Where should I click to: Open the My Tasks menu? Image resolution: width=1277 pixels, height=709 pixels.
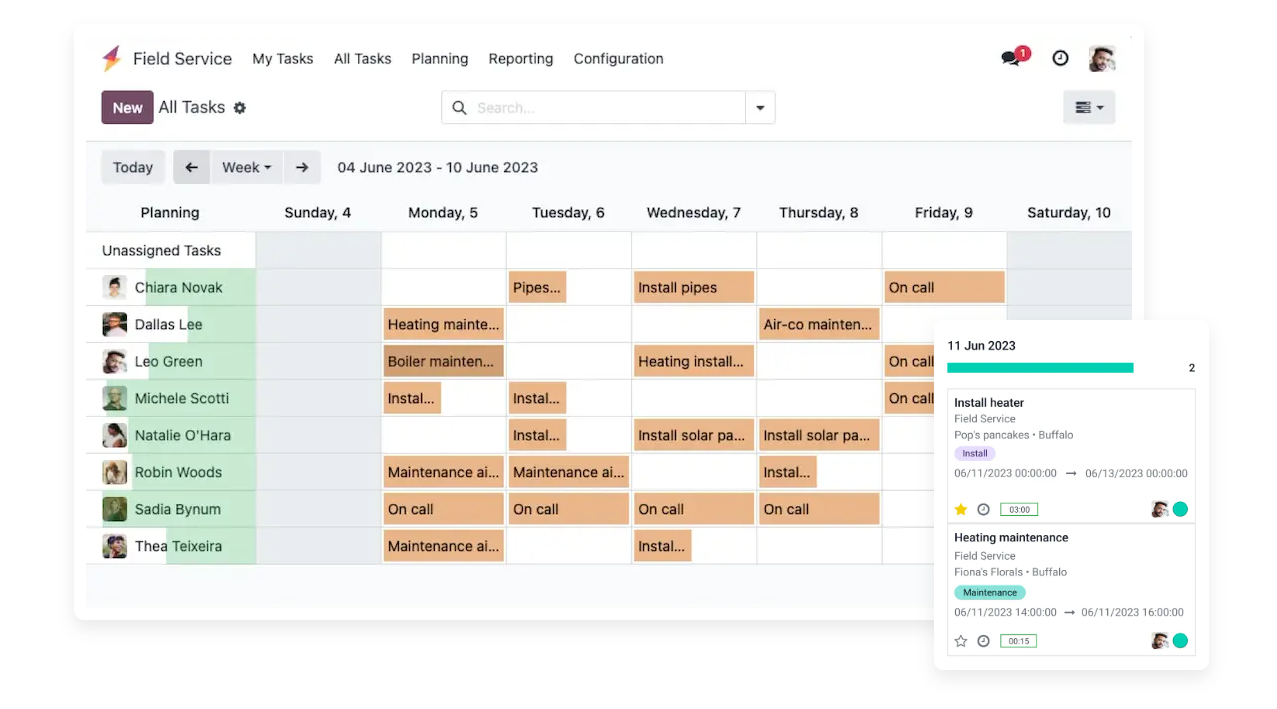tap(283, 59)
